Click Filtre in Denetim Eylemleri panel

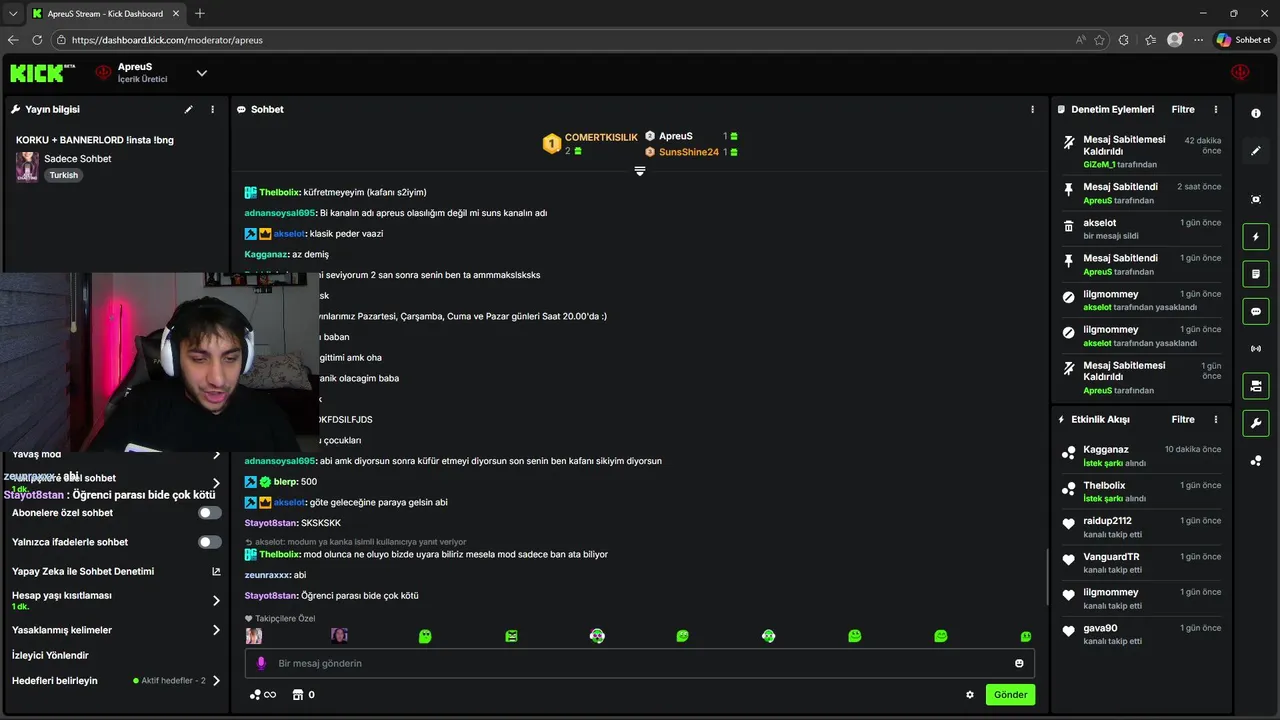[x=1183, y=109]
